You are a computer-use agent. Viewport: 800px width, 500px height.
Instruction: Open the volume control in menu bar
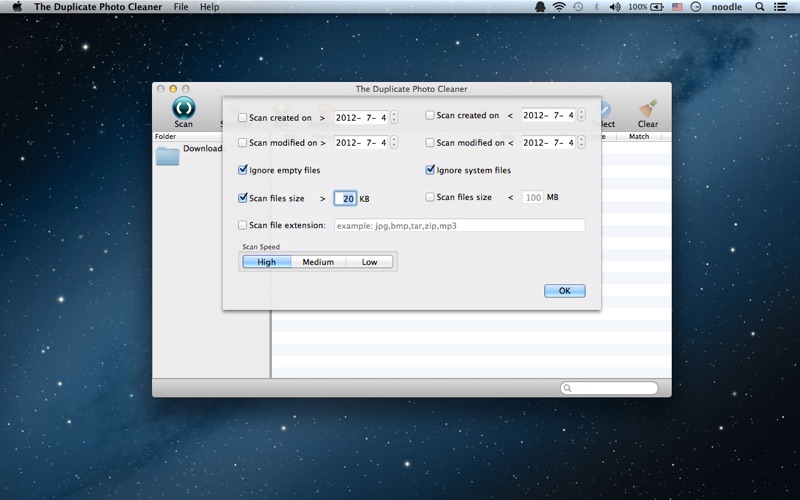click(615, 7)
